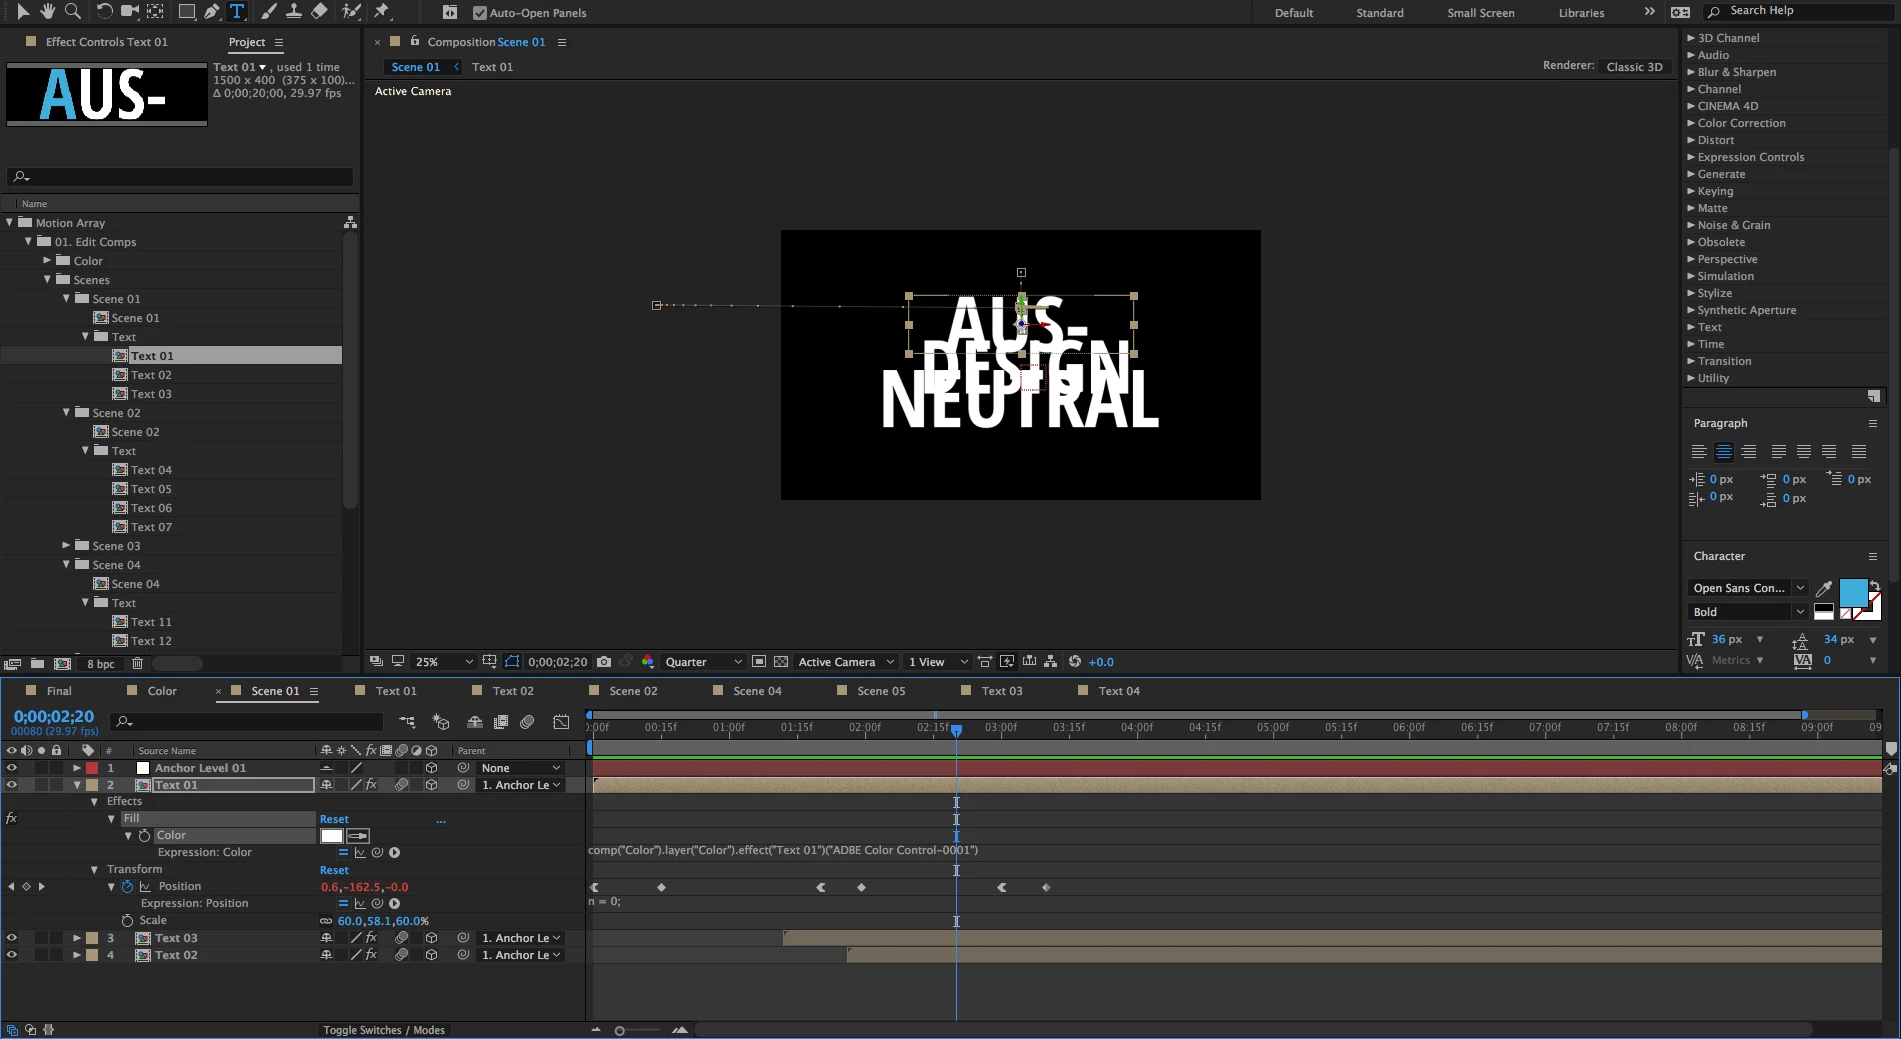
Task: Click Reset for Transform
Action: [334, 870]
